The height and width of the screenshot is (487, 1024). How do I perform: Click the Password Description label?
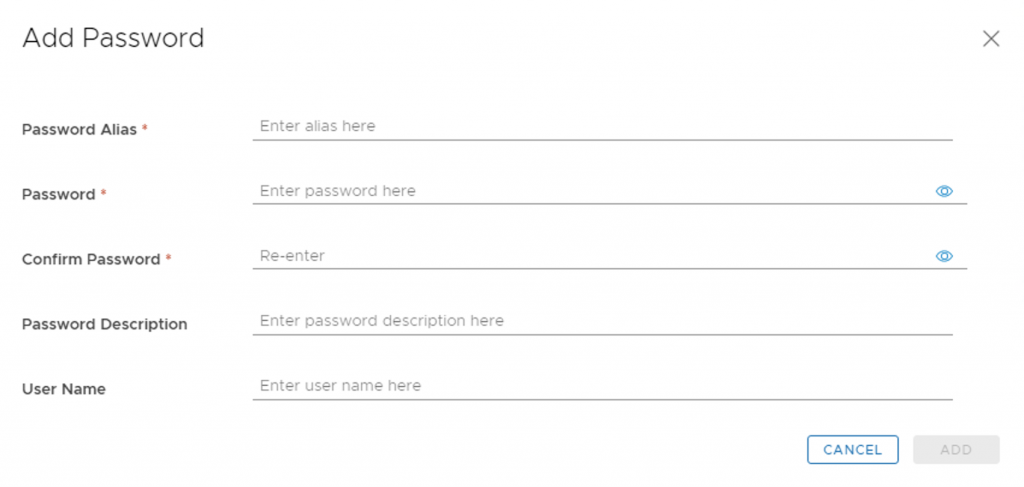(104, 325)
